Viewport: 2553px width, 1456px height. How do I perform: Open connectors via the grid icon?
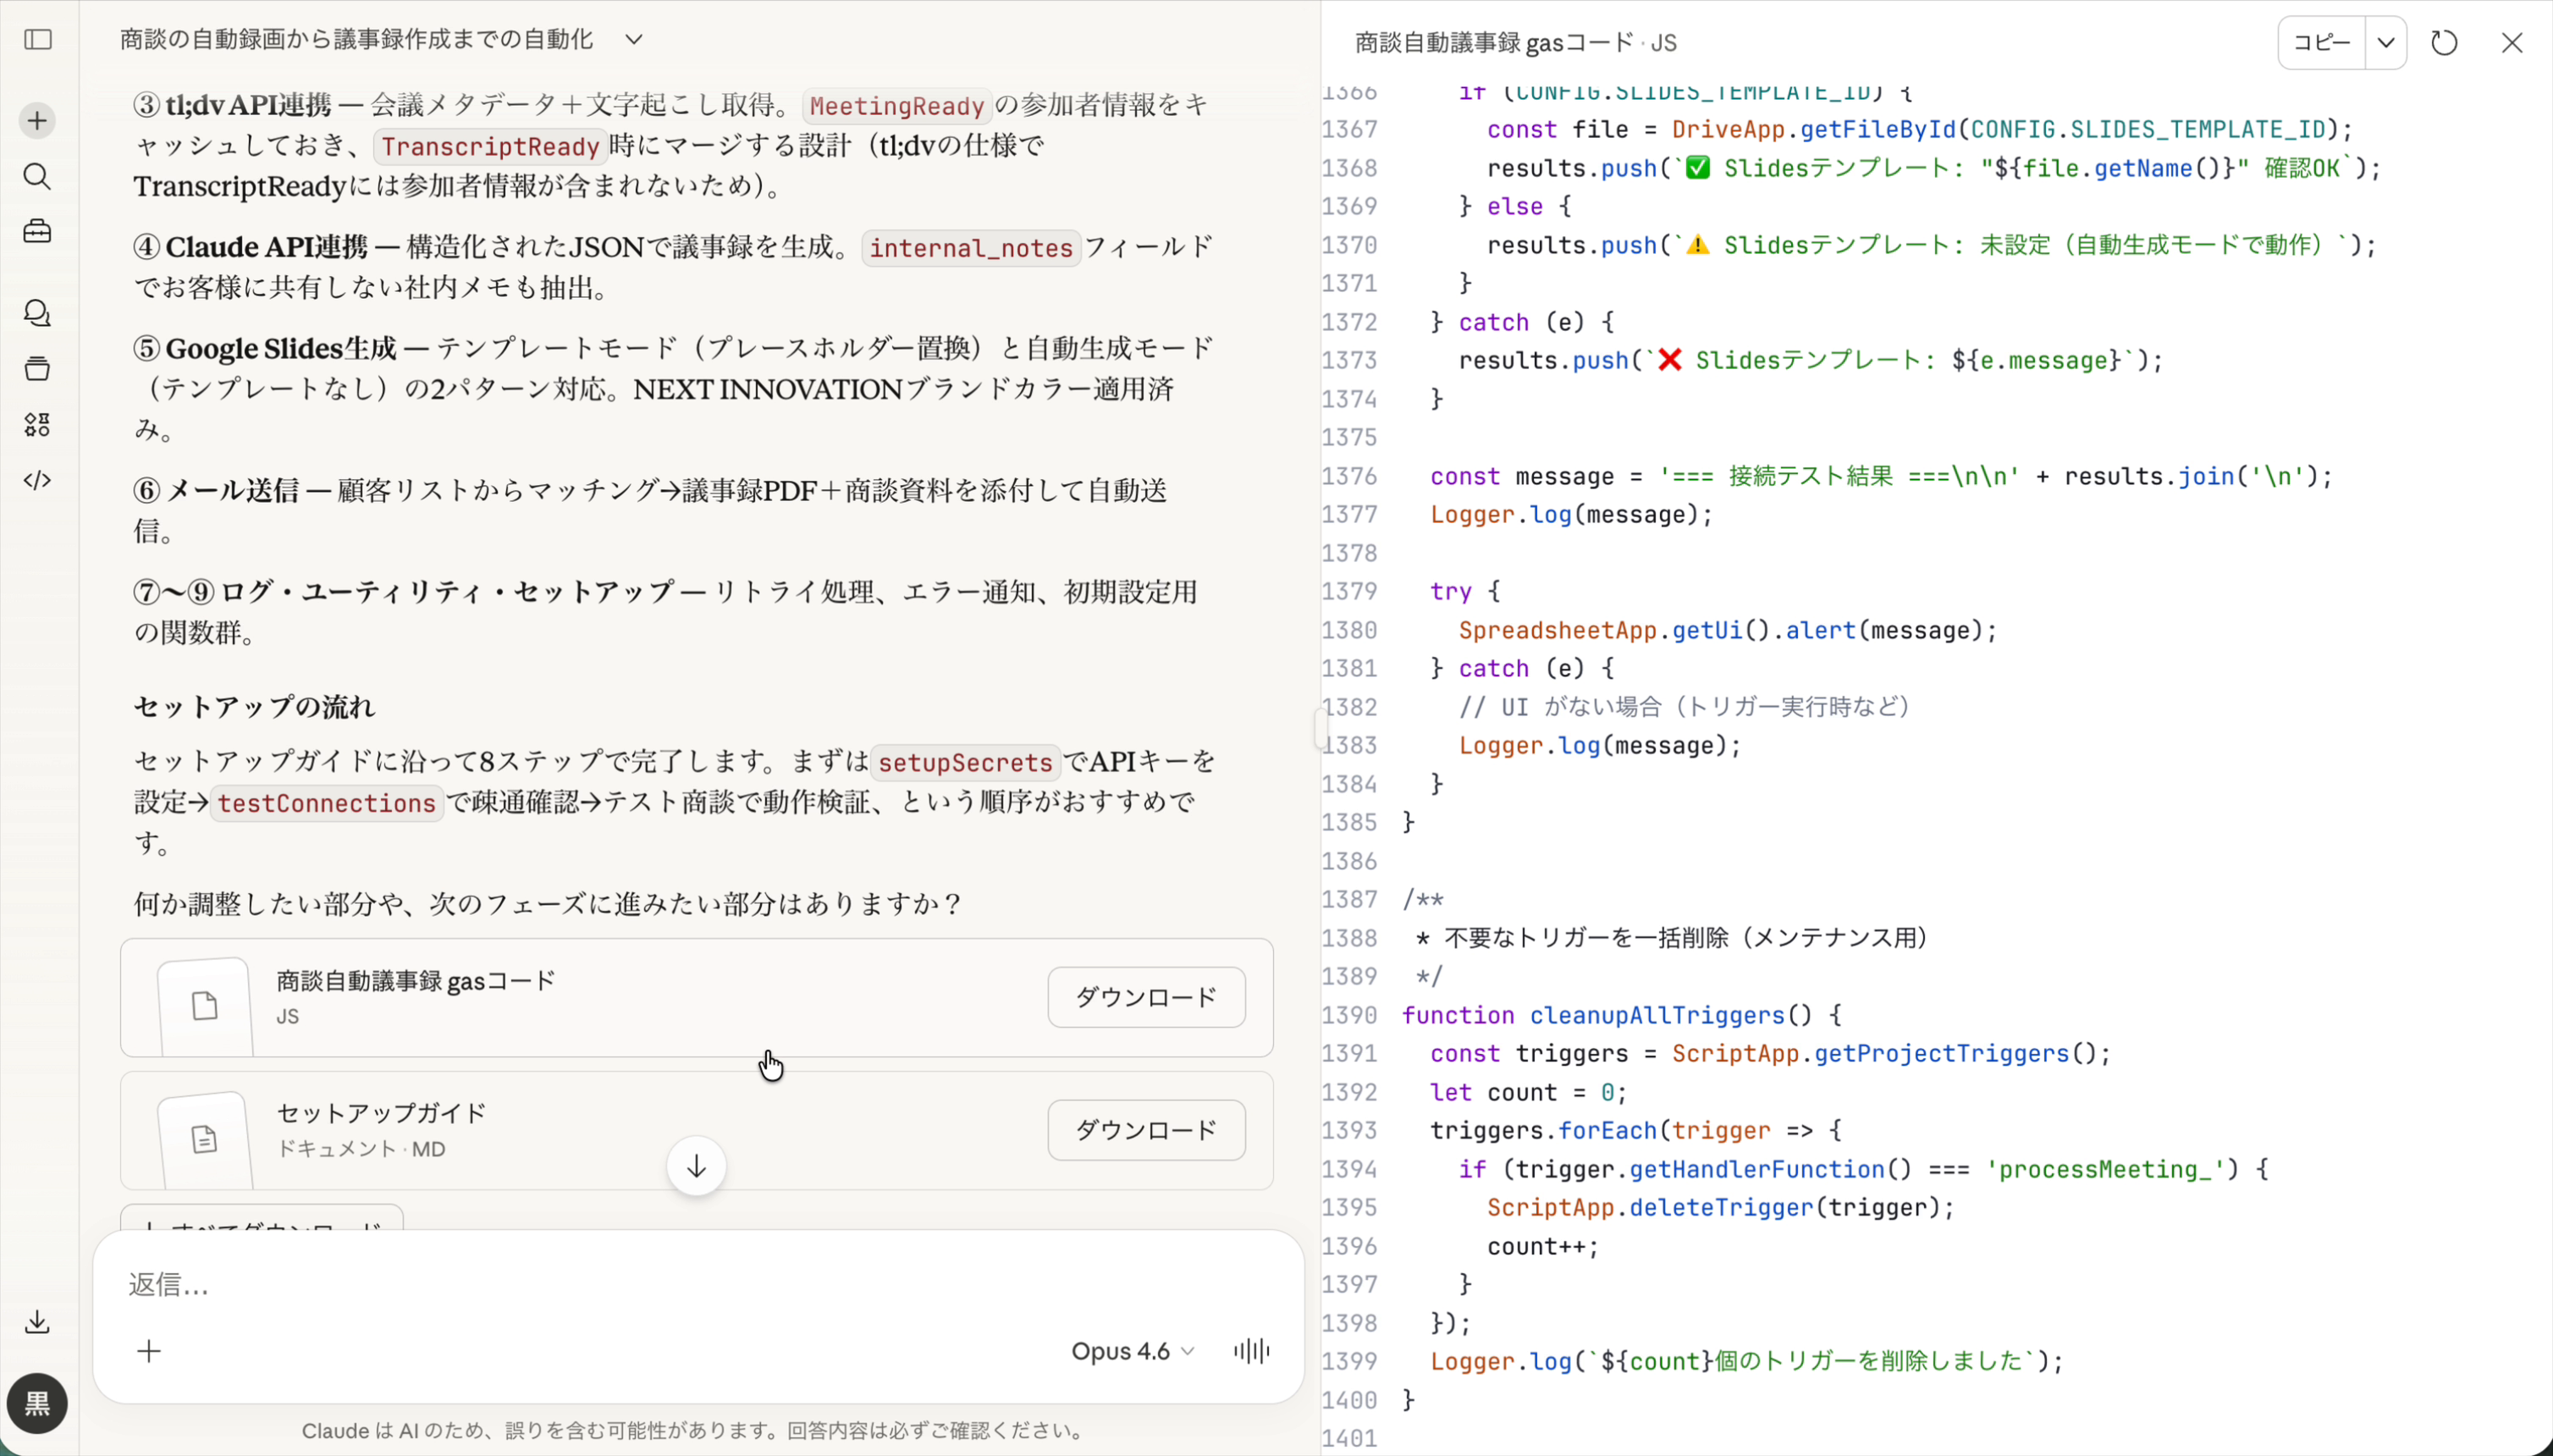coord(37,424)
